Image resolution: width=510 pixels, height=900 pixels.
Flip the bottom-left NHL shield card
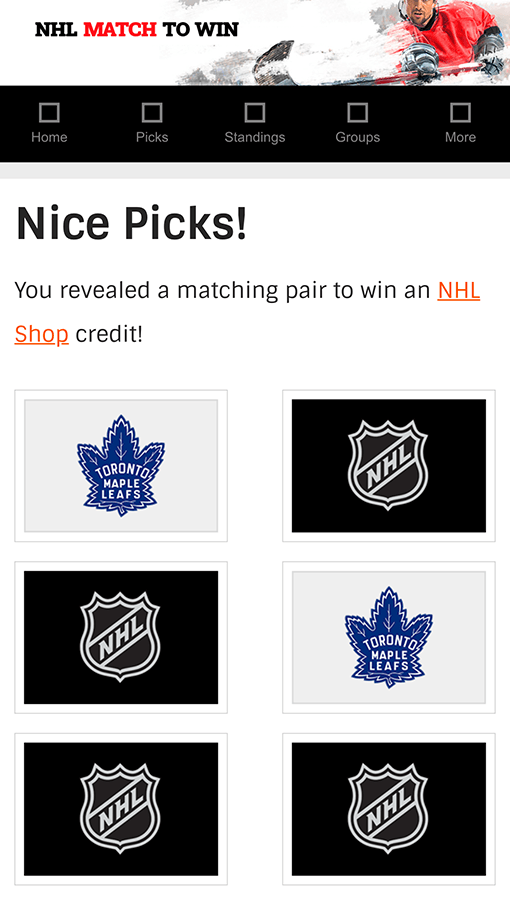(121, 809)
